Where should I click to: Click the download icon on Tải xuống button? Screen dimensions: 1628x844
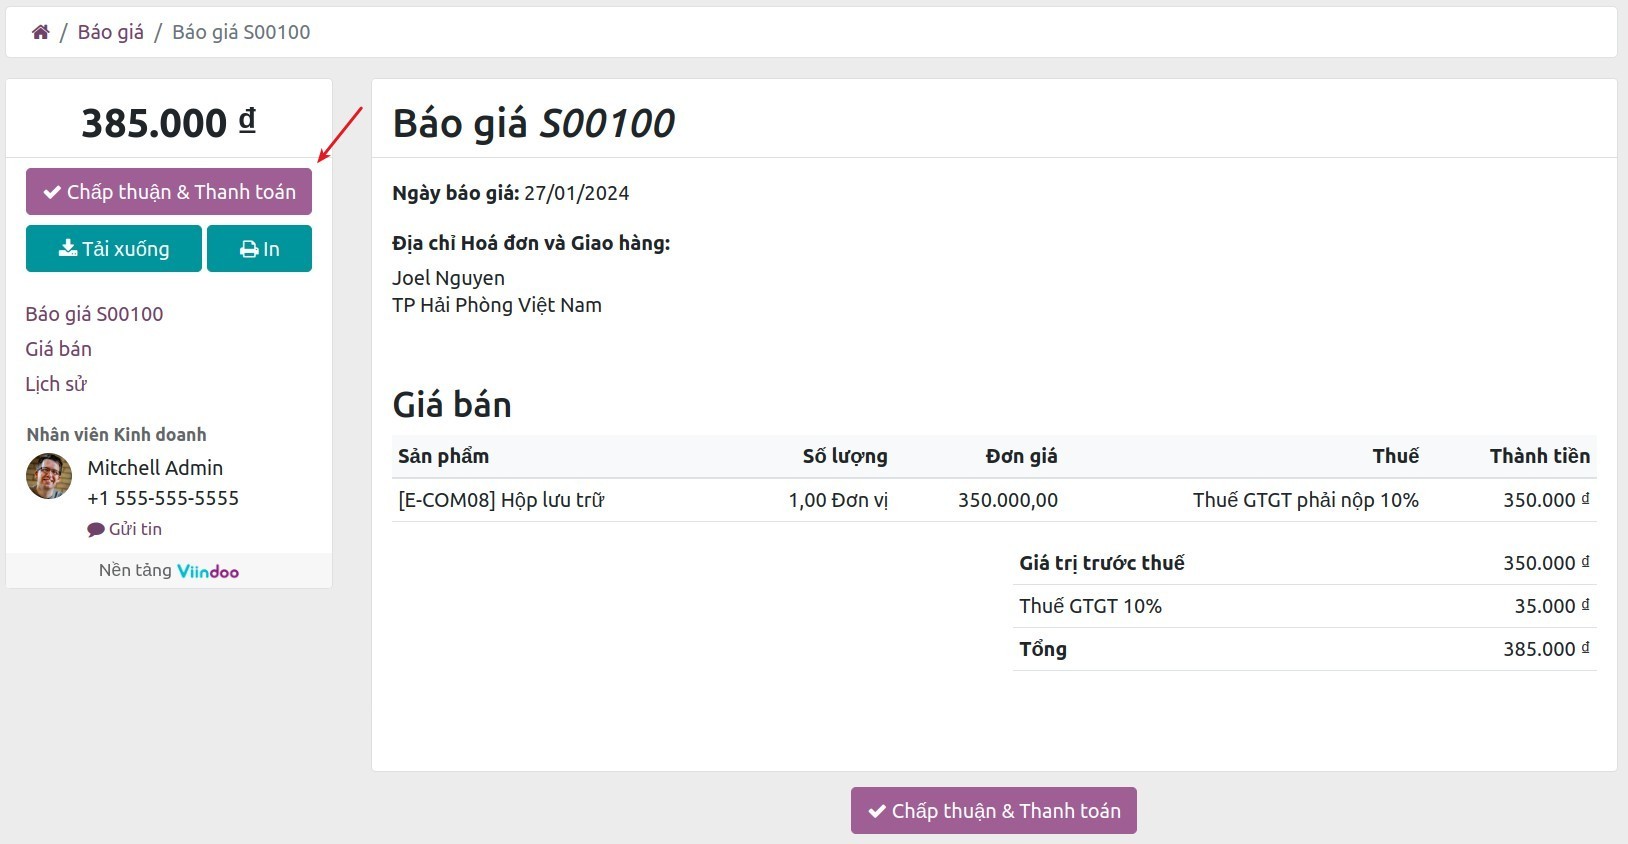67,248
